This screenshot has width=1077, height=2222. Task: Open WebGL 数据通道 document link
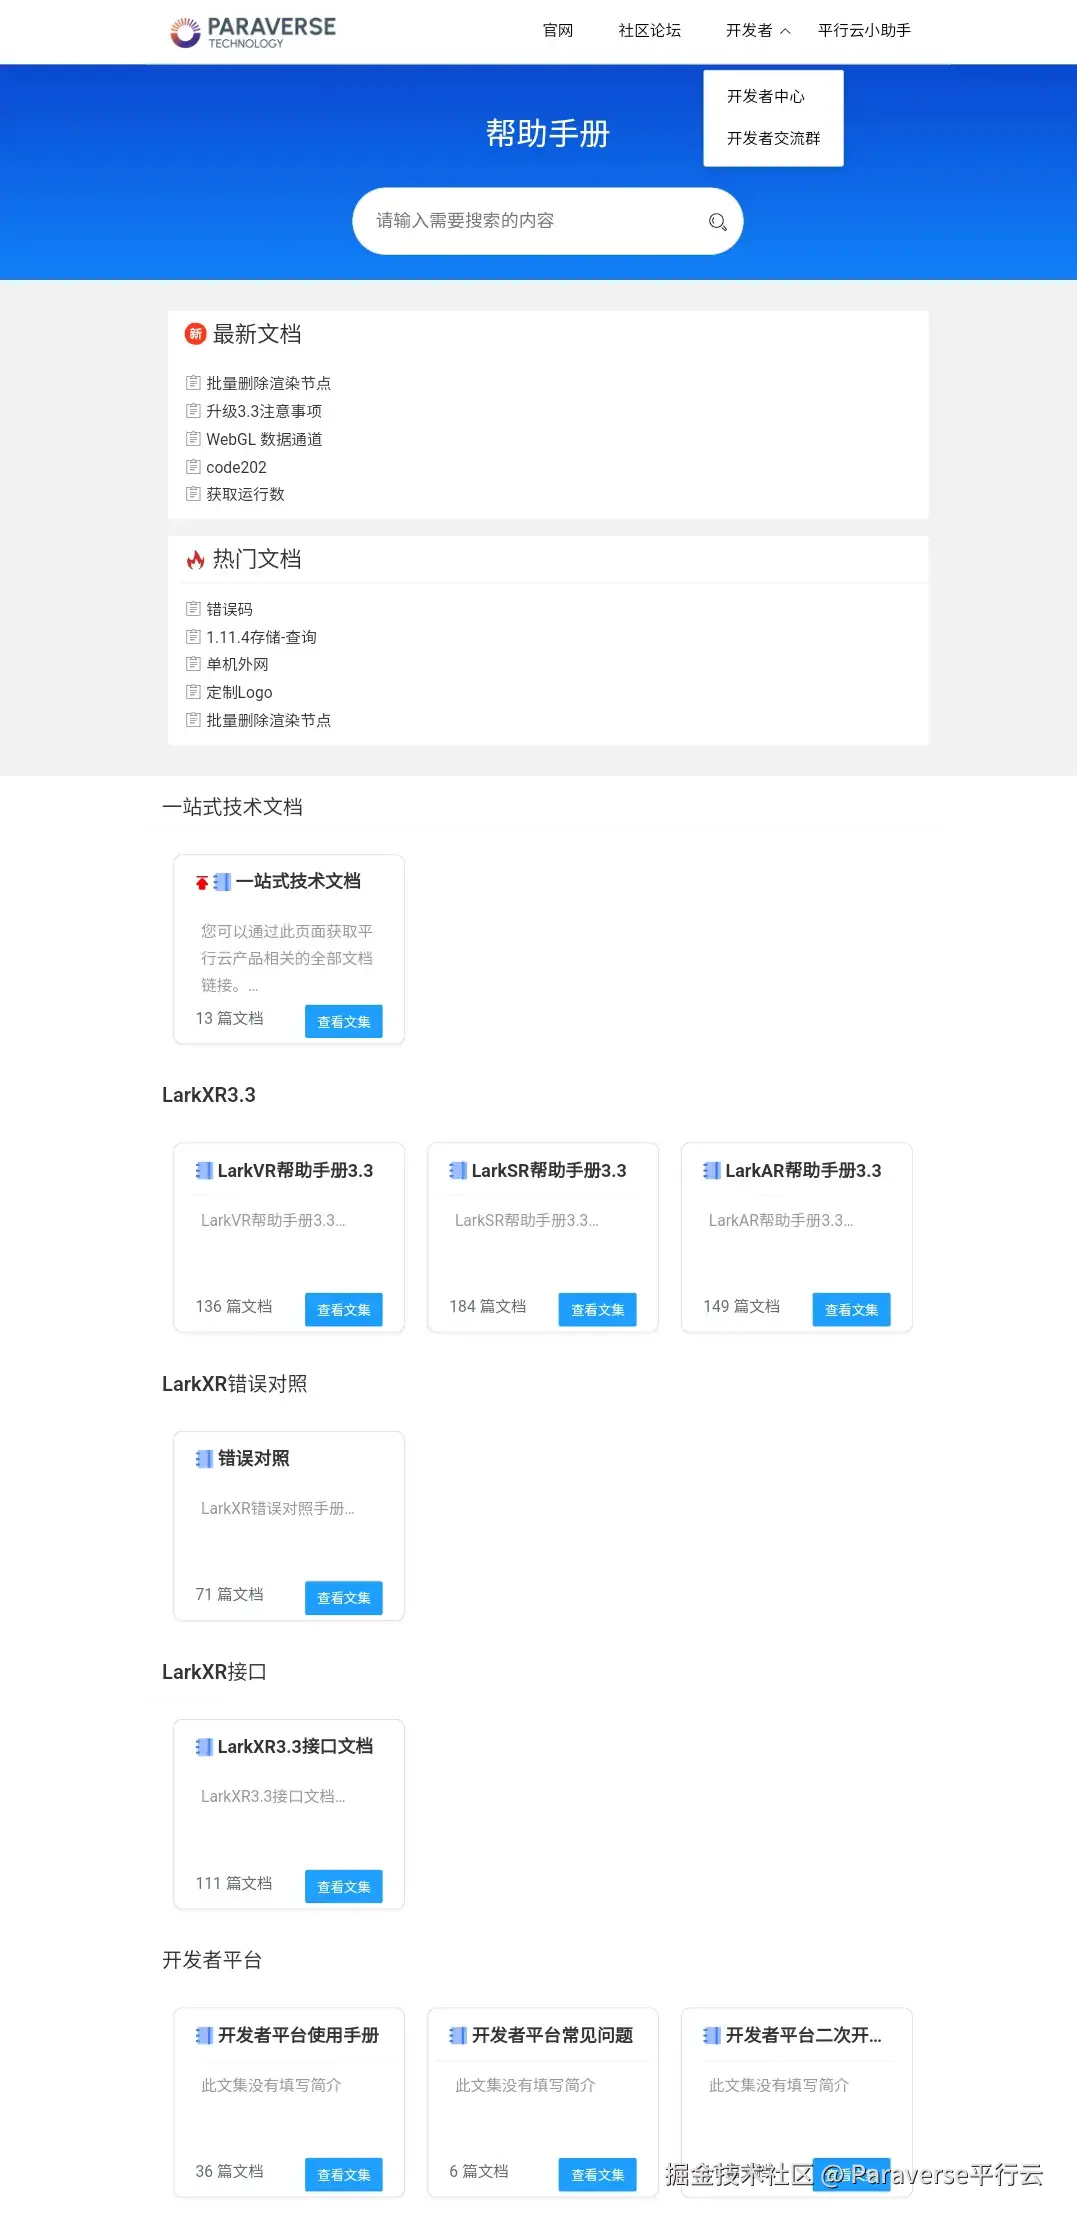264,439
